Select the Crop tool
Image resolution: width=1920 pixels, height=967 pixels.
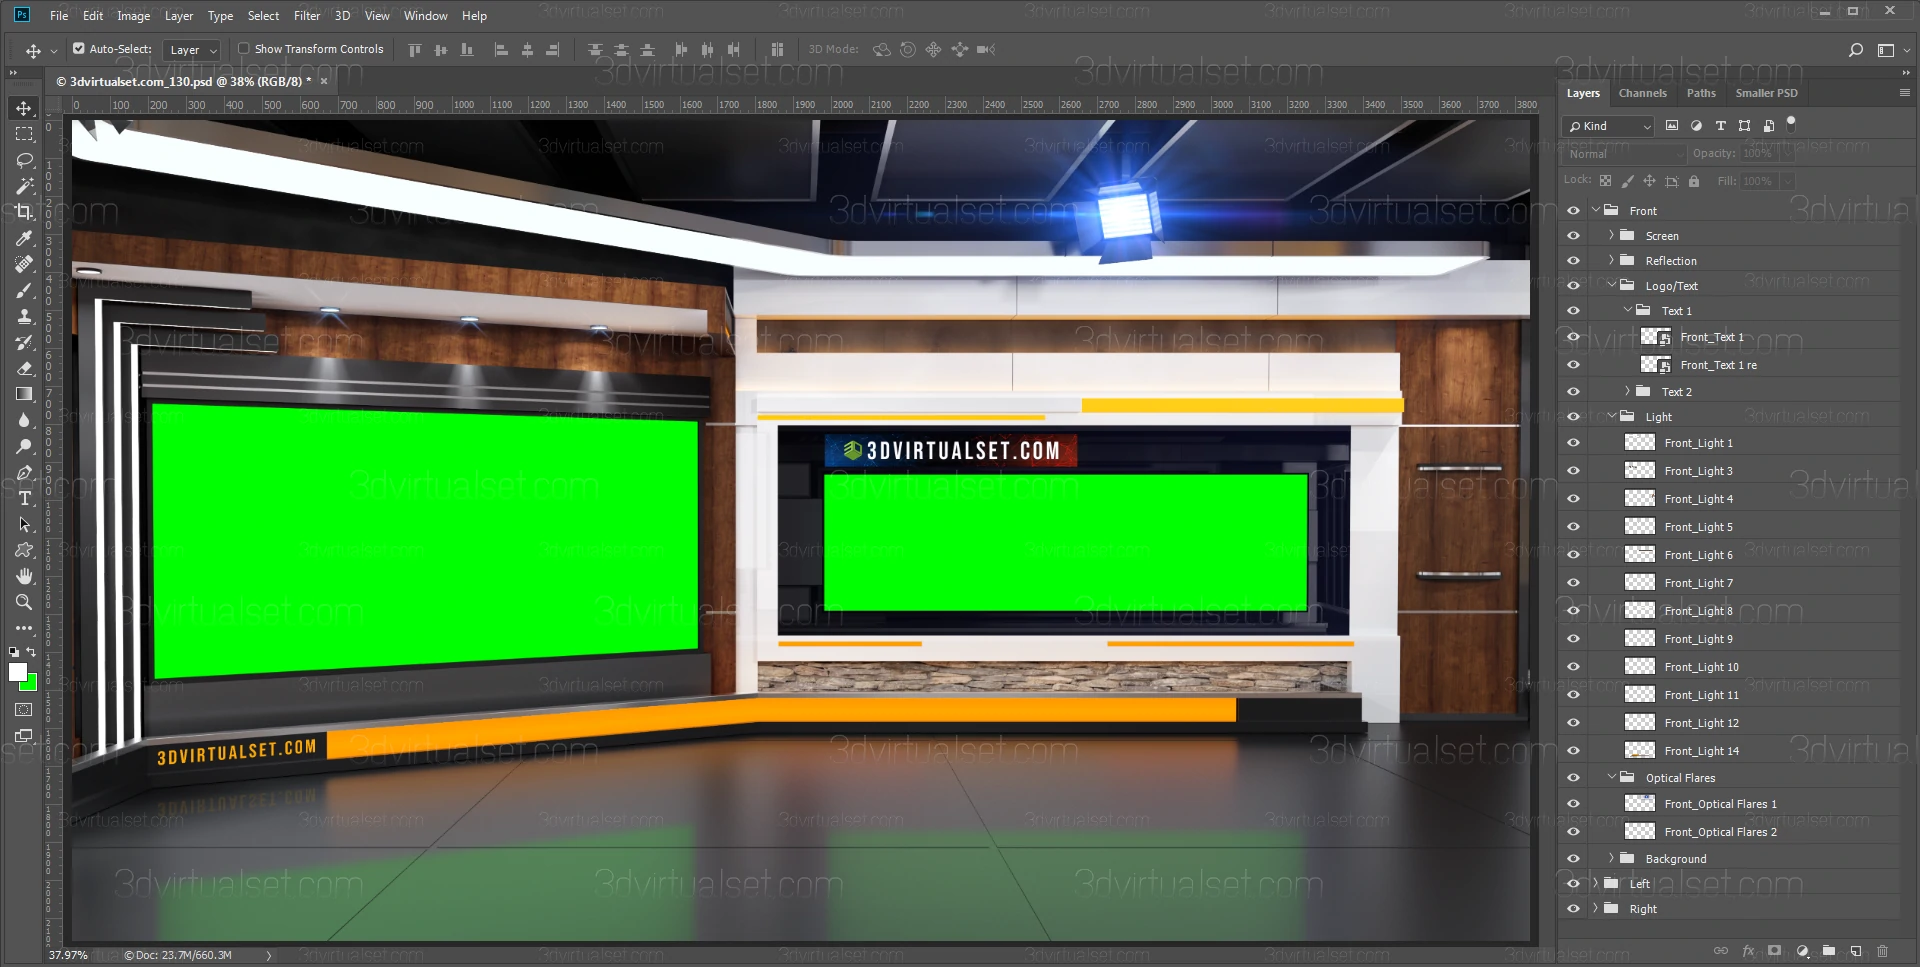[24, 212]
